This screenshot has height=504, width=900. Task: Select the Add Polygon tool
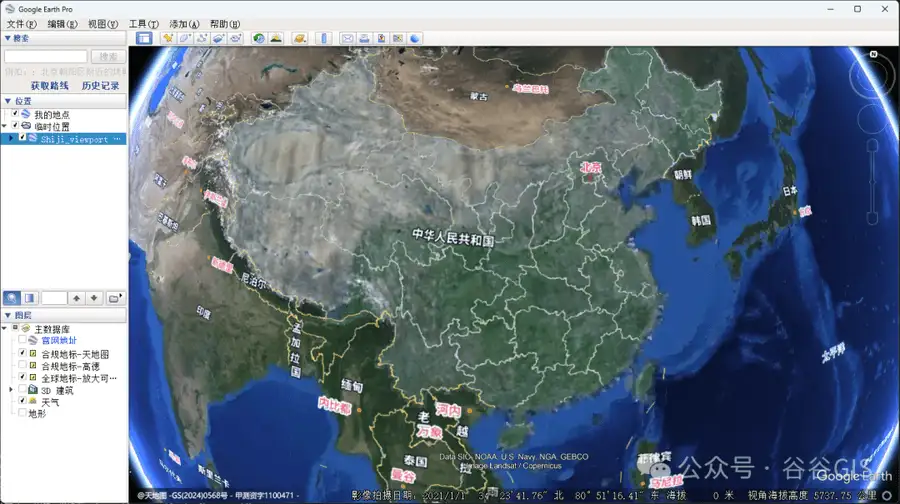pos(185,38)
